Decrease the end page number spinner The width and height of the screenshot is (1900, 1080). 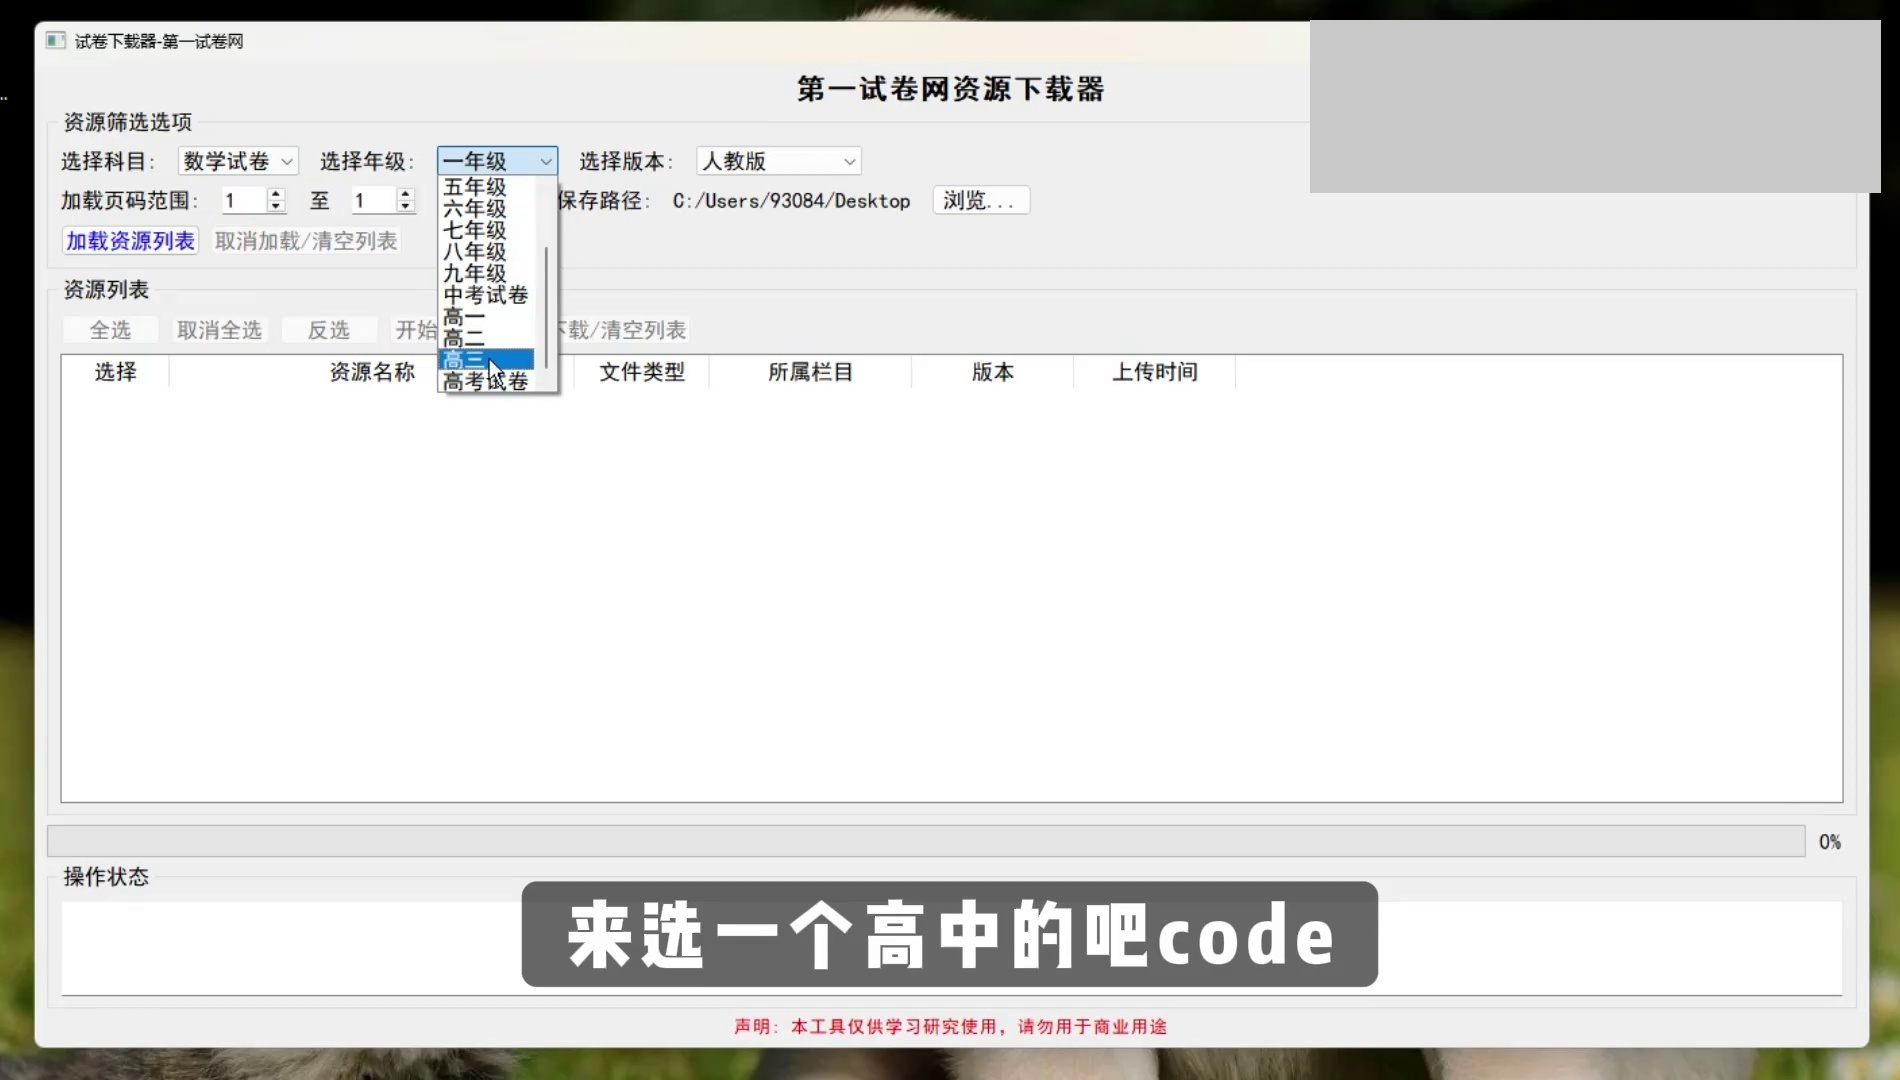[x=405, y=207]
